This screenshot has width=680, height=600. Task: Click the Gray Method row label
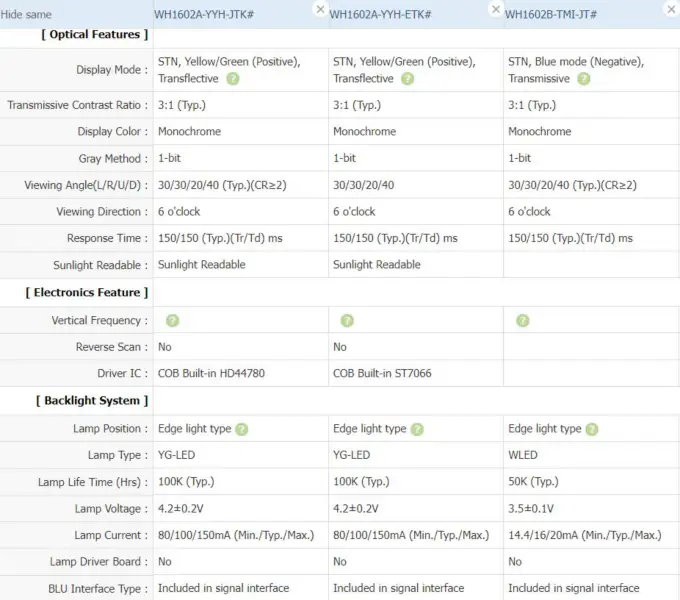(x=113, y=159)
